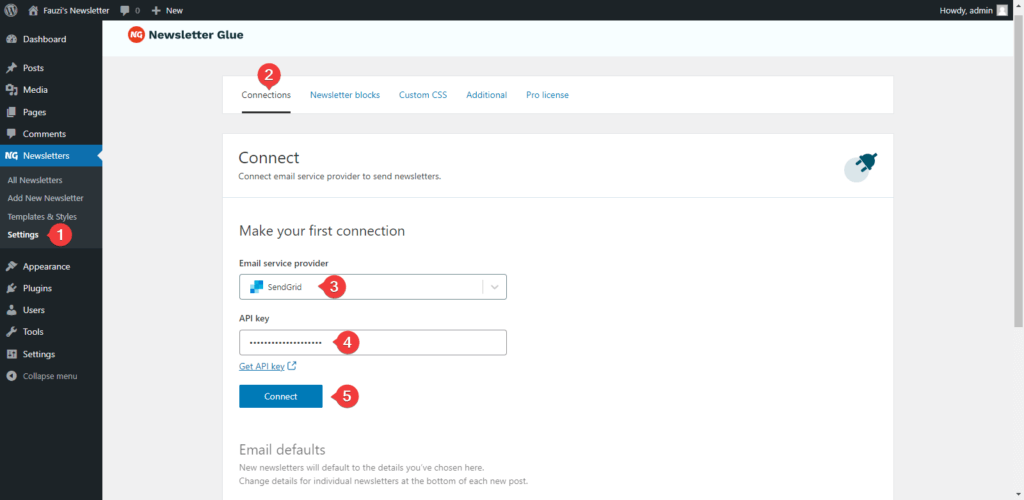This screenshot has height=500, width=1024.
Task: Open All Newsletters submenu
Action: pyautogui.click(x=35, y=180)
